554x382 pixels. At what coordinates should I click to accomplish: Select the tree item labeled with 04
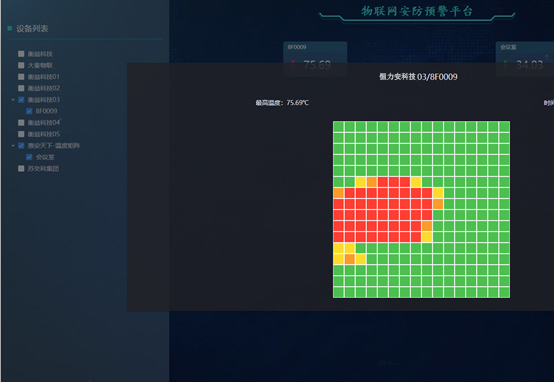click(44, 123)
